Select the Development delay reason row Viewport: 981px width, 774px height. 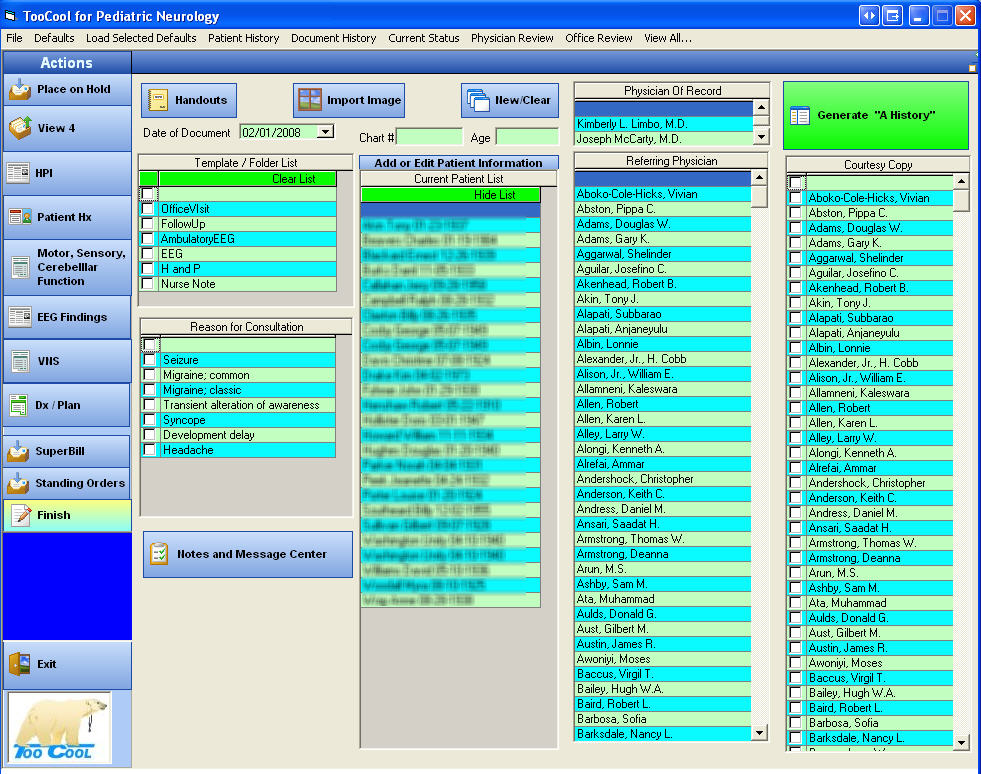(248, 435)
